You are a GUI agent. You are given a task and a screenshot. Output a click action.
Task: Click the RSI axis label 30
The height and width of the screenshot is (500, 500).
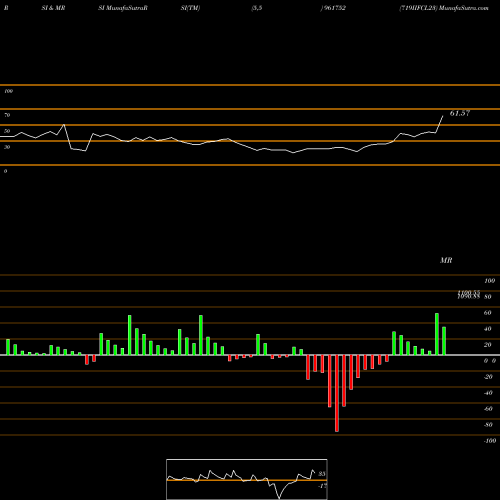click(x=7, y=147)
